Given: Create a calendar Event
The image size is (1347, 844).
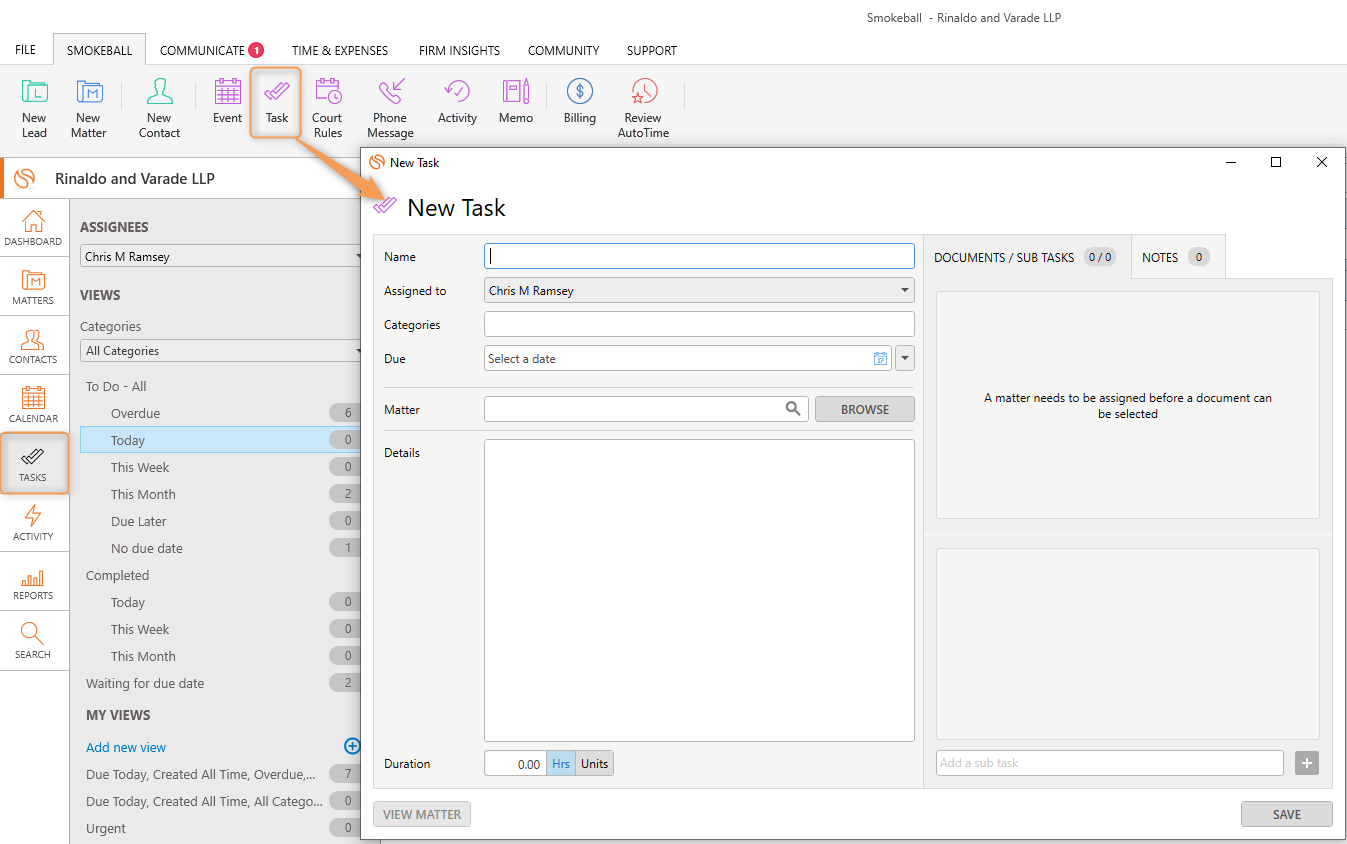Looking at the screenshot, I should pyautogui.click(x=227, y=101).
